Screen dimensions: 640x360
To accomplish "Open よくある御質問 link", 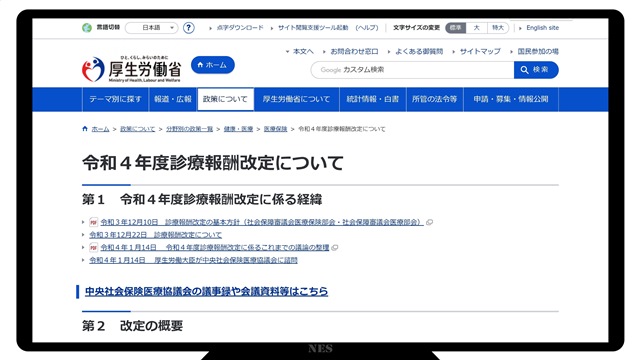I will [419, 51].
